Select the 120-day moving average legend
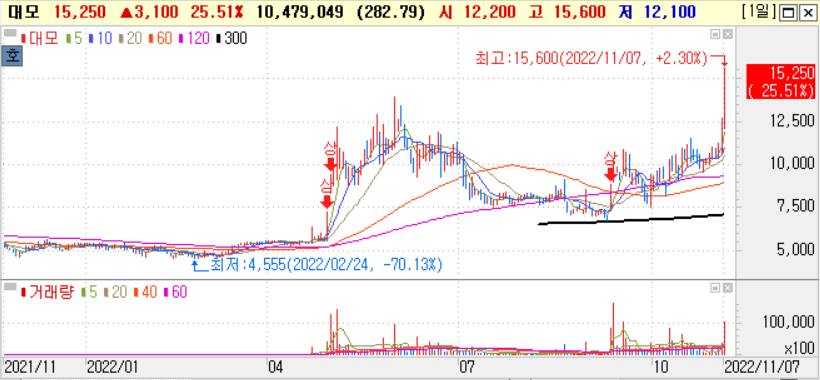Viewport: 820px width, 380px height. [195, 39]
